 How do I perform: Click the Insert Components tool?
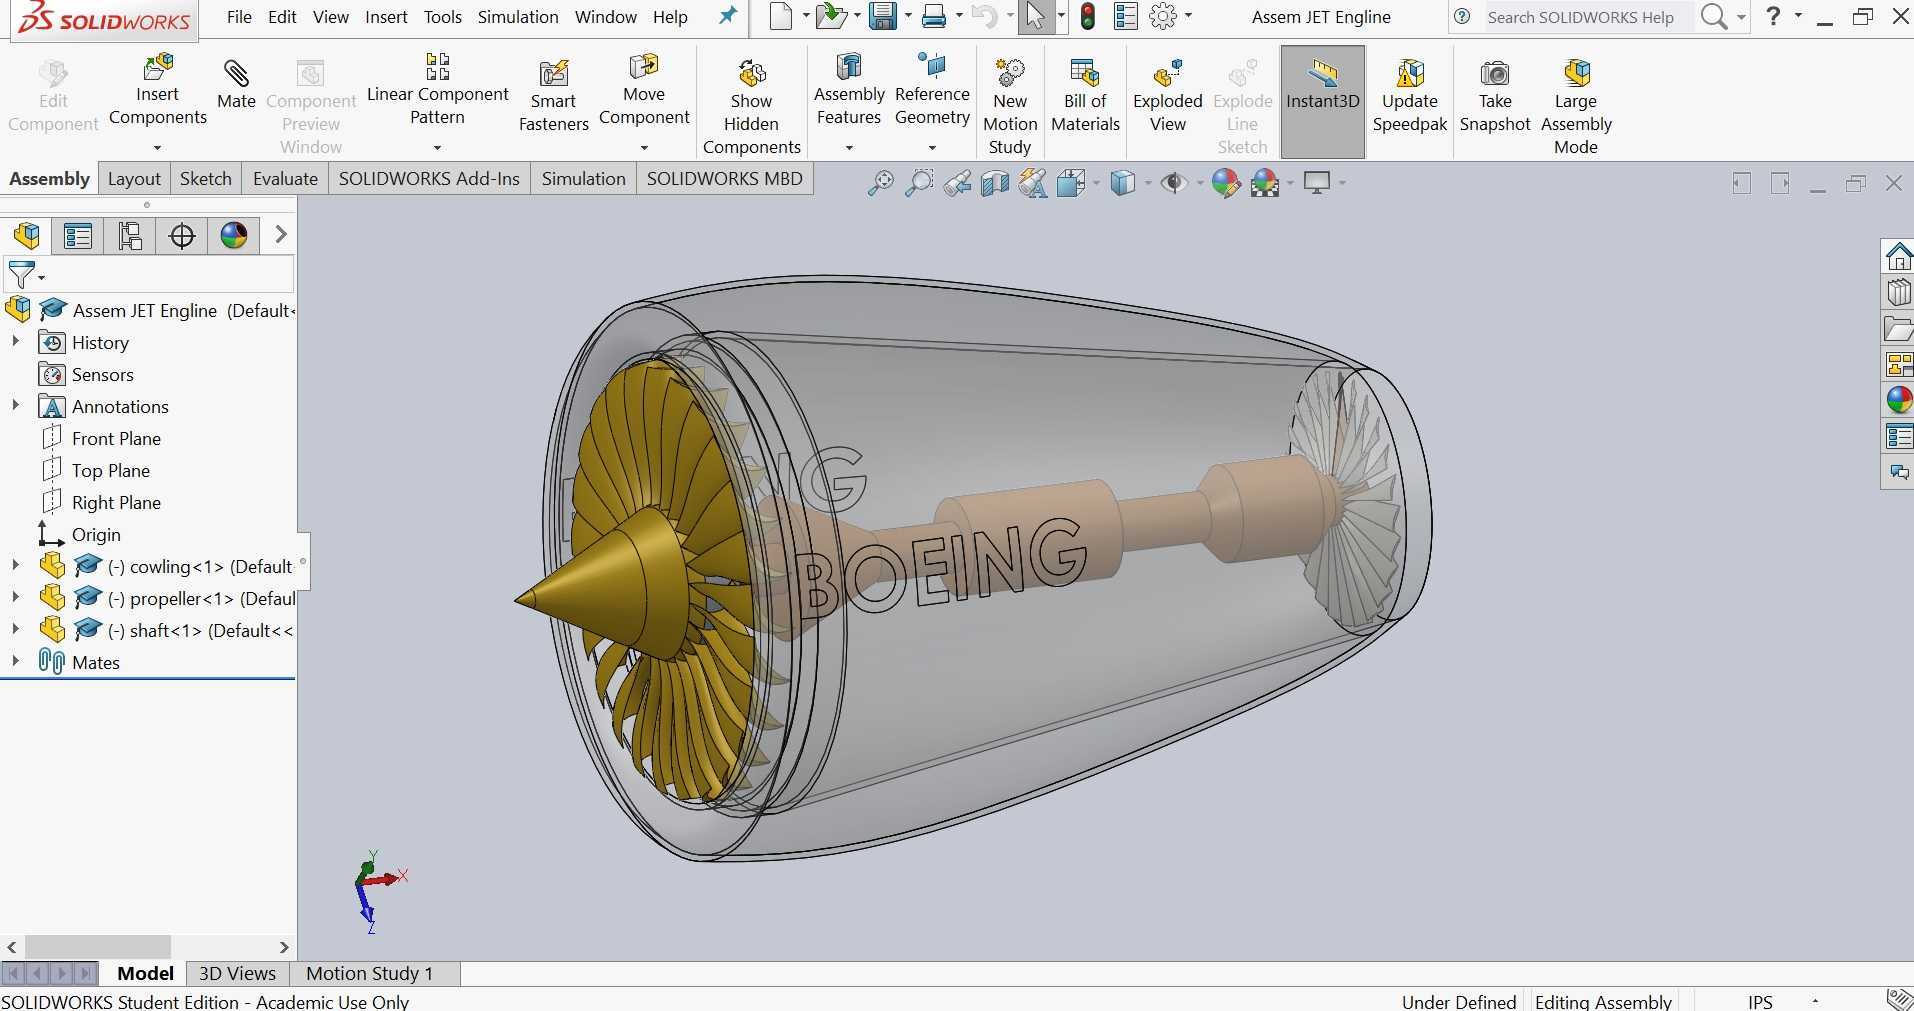pos(157,91)
